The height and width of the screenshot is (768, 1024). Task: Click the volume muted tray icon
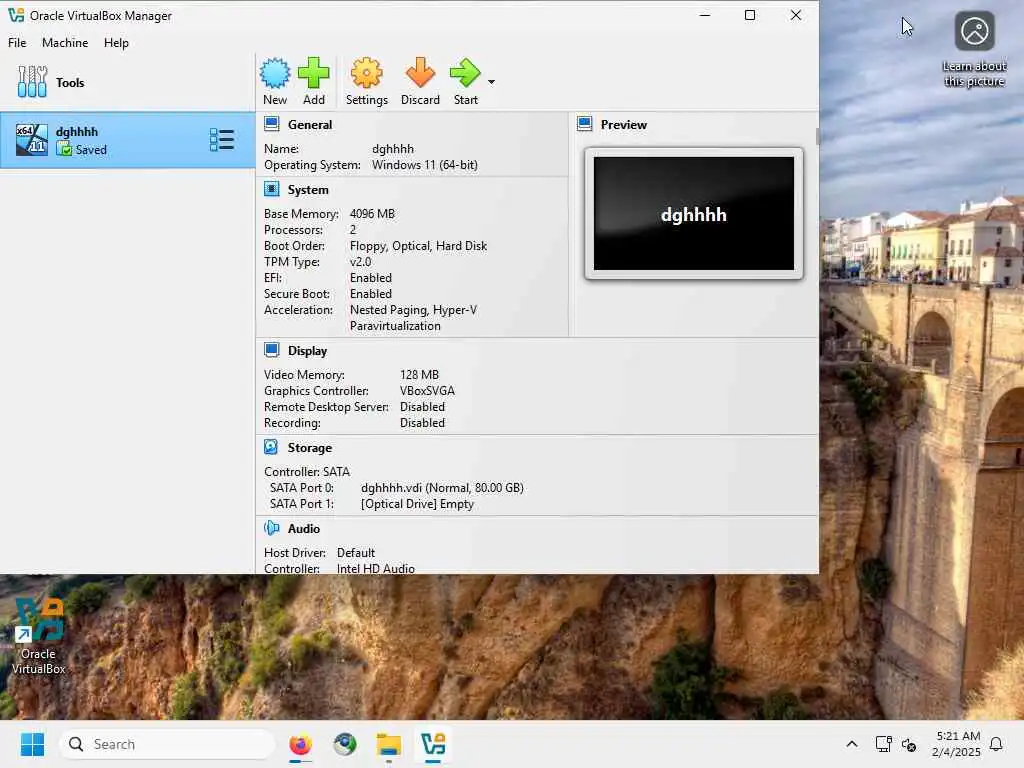coord(908,744)
